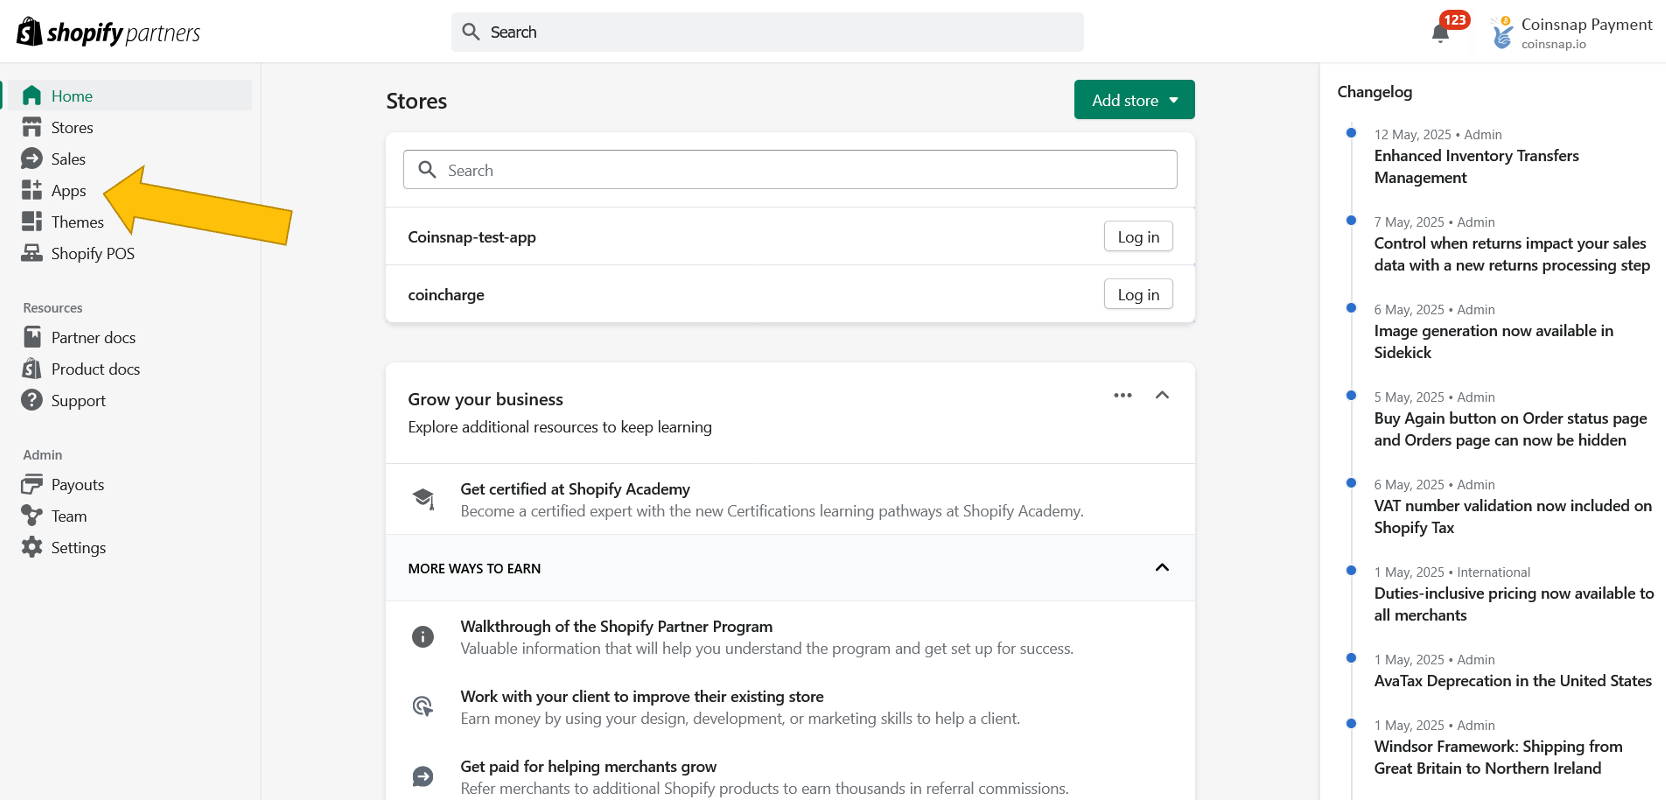
Task: Open Coinsnap-test-app store name
Action: 472,237
